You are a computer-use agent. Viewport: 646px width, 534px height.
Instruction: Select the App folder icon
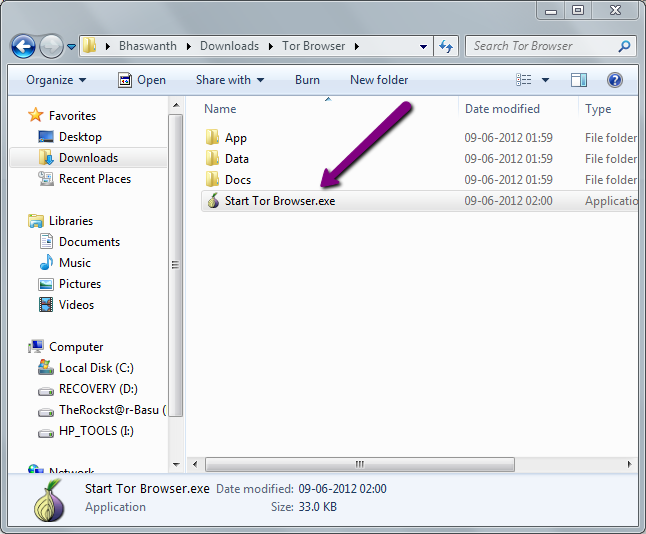212,137
